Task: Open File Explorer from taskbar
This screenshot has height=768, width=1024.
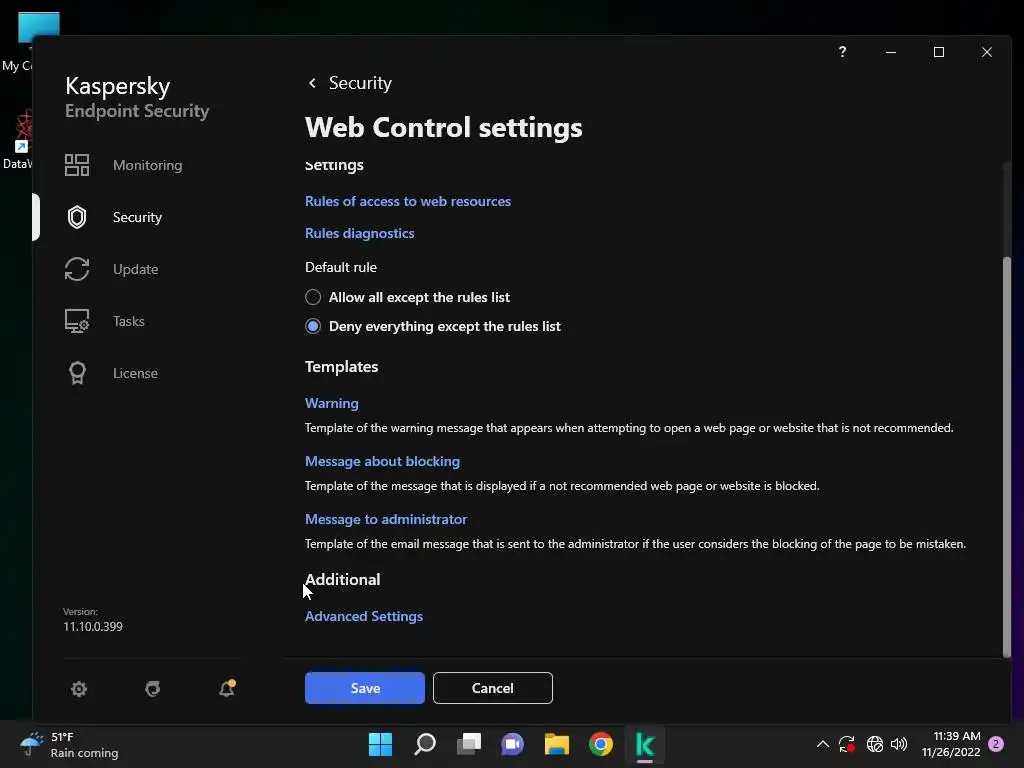Action: [556, 744]
